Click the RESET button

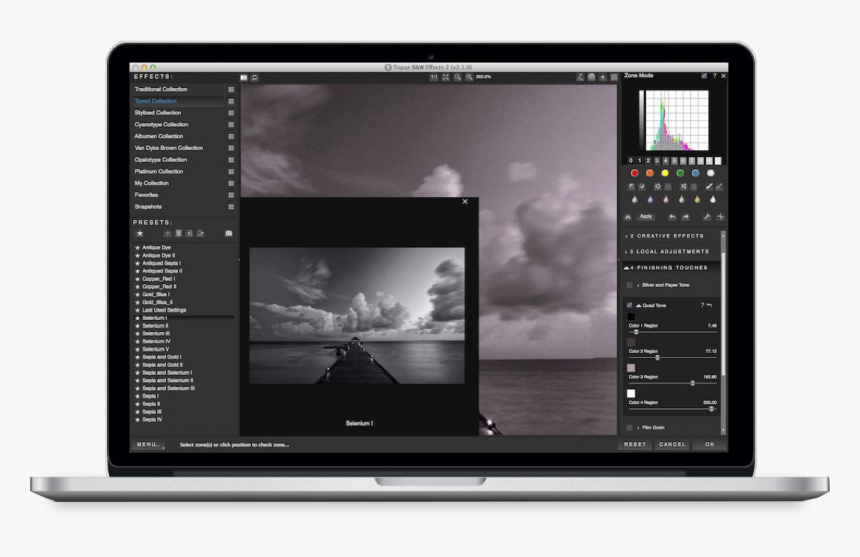pyautogui.click(x=635, y=445)
